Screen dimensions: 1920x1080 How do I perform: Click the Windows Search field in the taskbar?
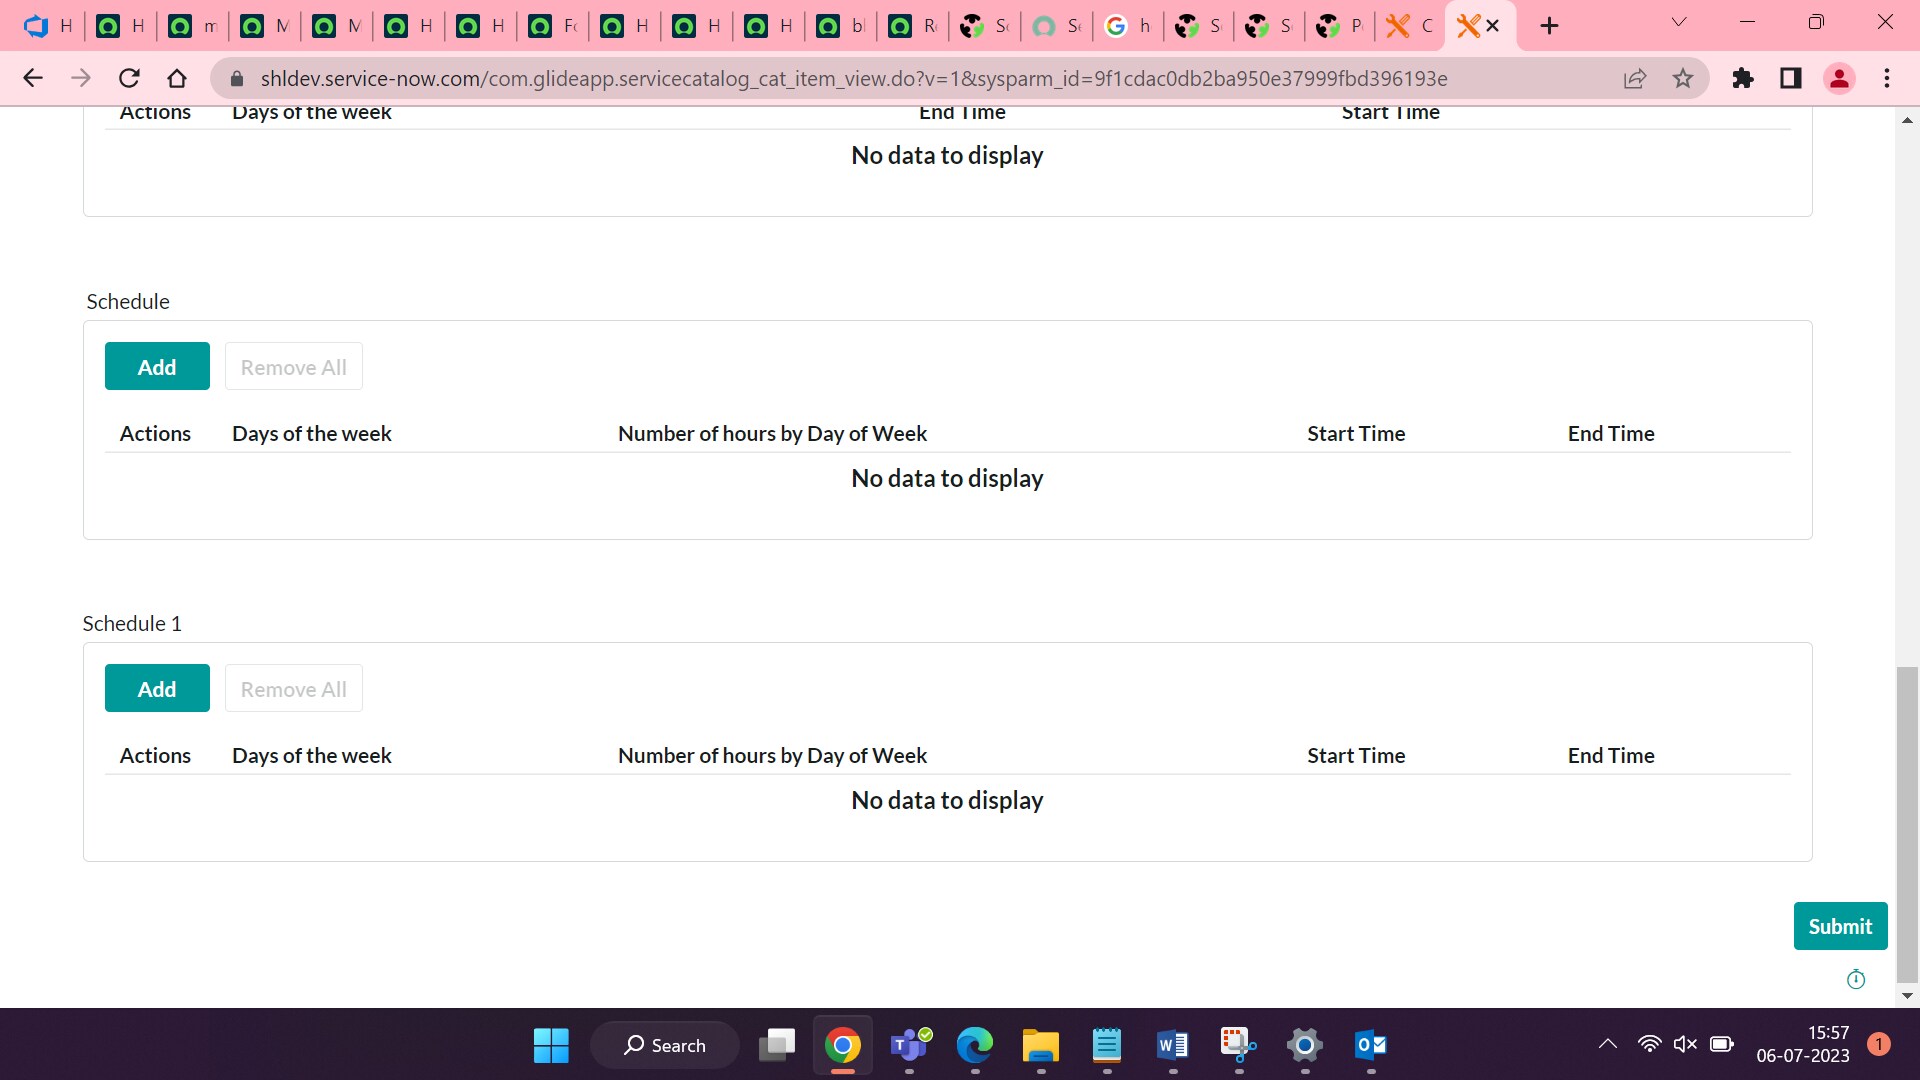coord(664,1045)
